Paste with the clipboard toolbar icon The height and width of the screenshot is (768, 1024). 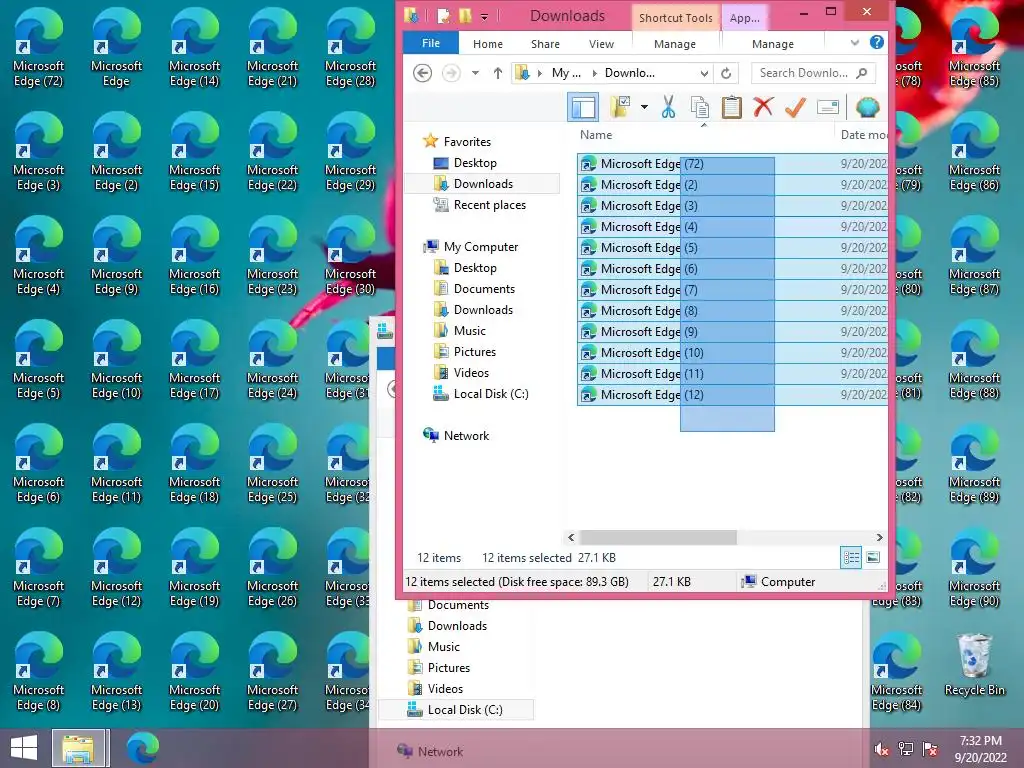pos(731,107)
